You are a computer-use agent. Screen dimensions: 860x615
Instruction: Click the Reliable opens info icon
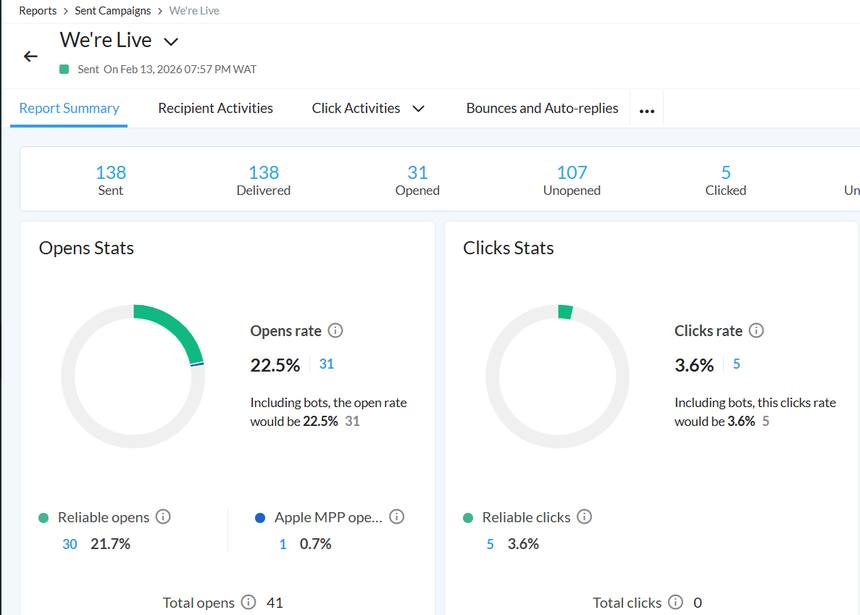click(163, 517)
